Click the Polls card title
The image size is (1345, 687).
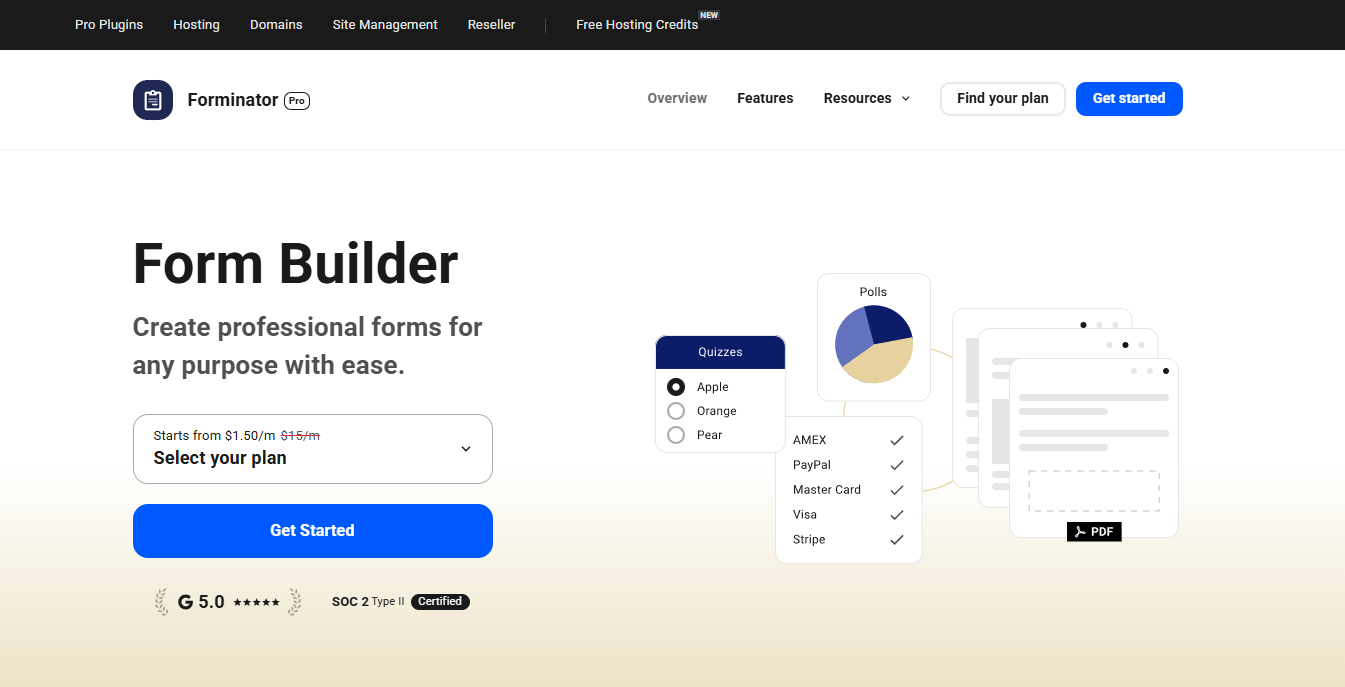pyautogui.click(x=873, y=292)
